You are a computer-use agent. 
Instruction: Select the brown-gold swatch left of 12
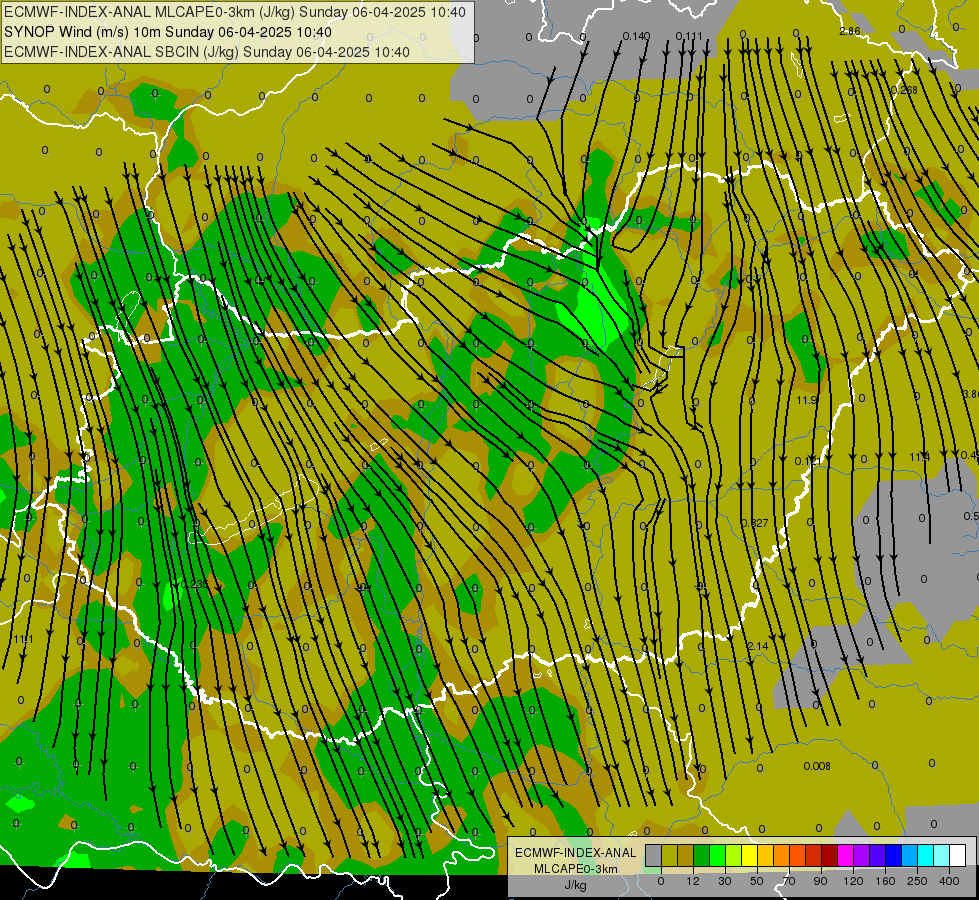click(686, 855)
